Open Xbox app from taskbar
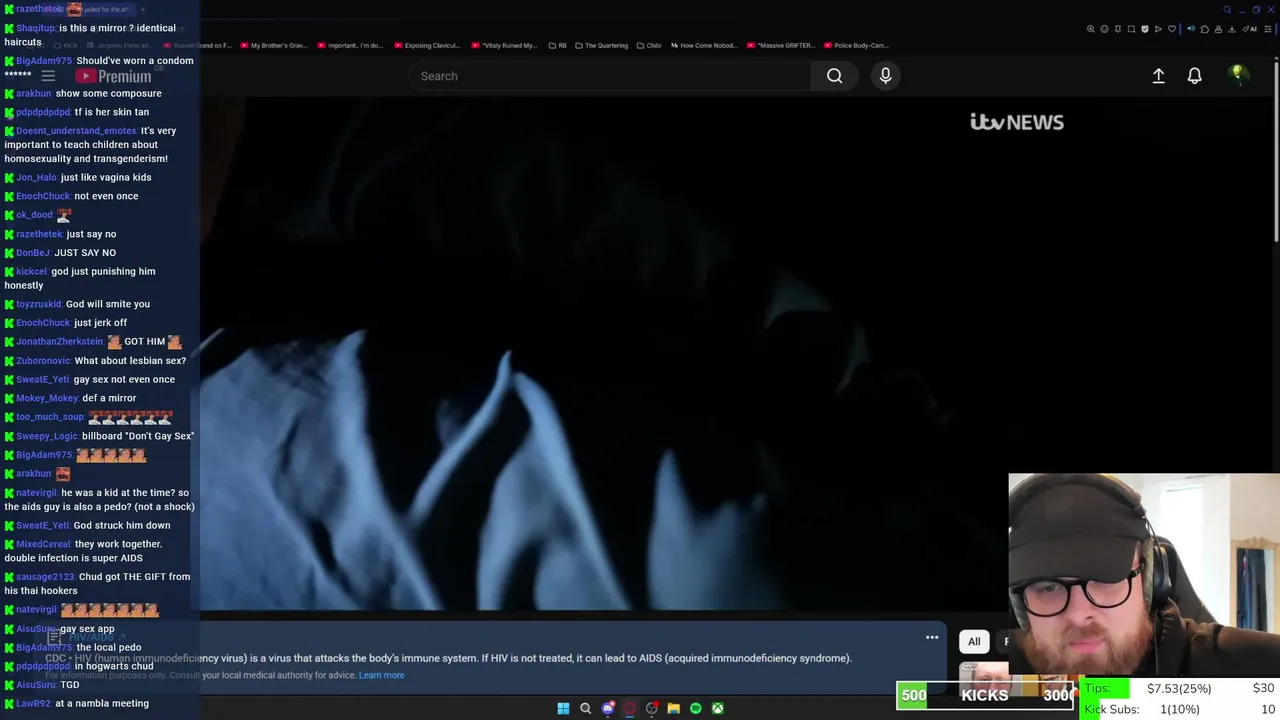Viewport: 1280px width, 720px height. [717, 708]
